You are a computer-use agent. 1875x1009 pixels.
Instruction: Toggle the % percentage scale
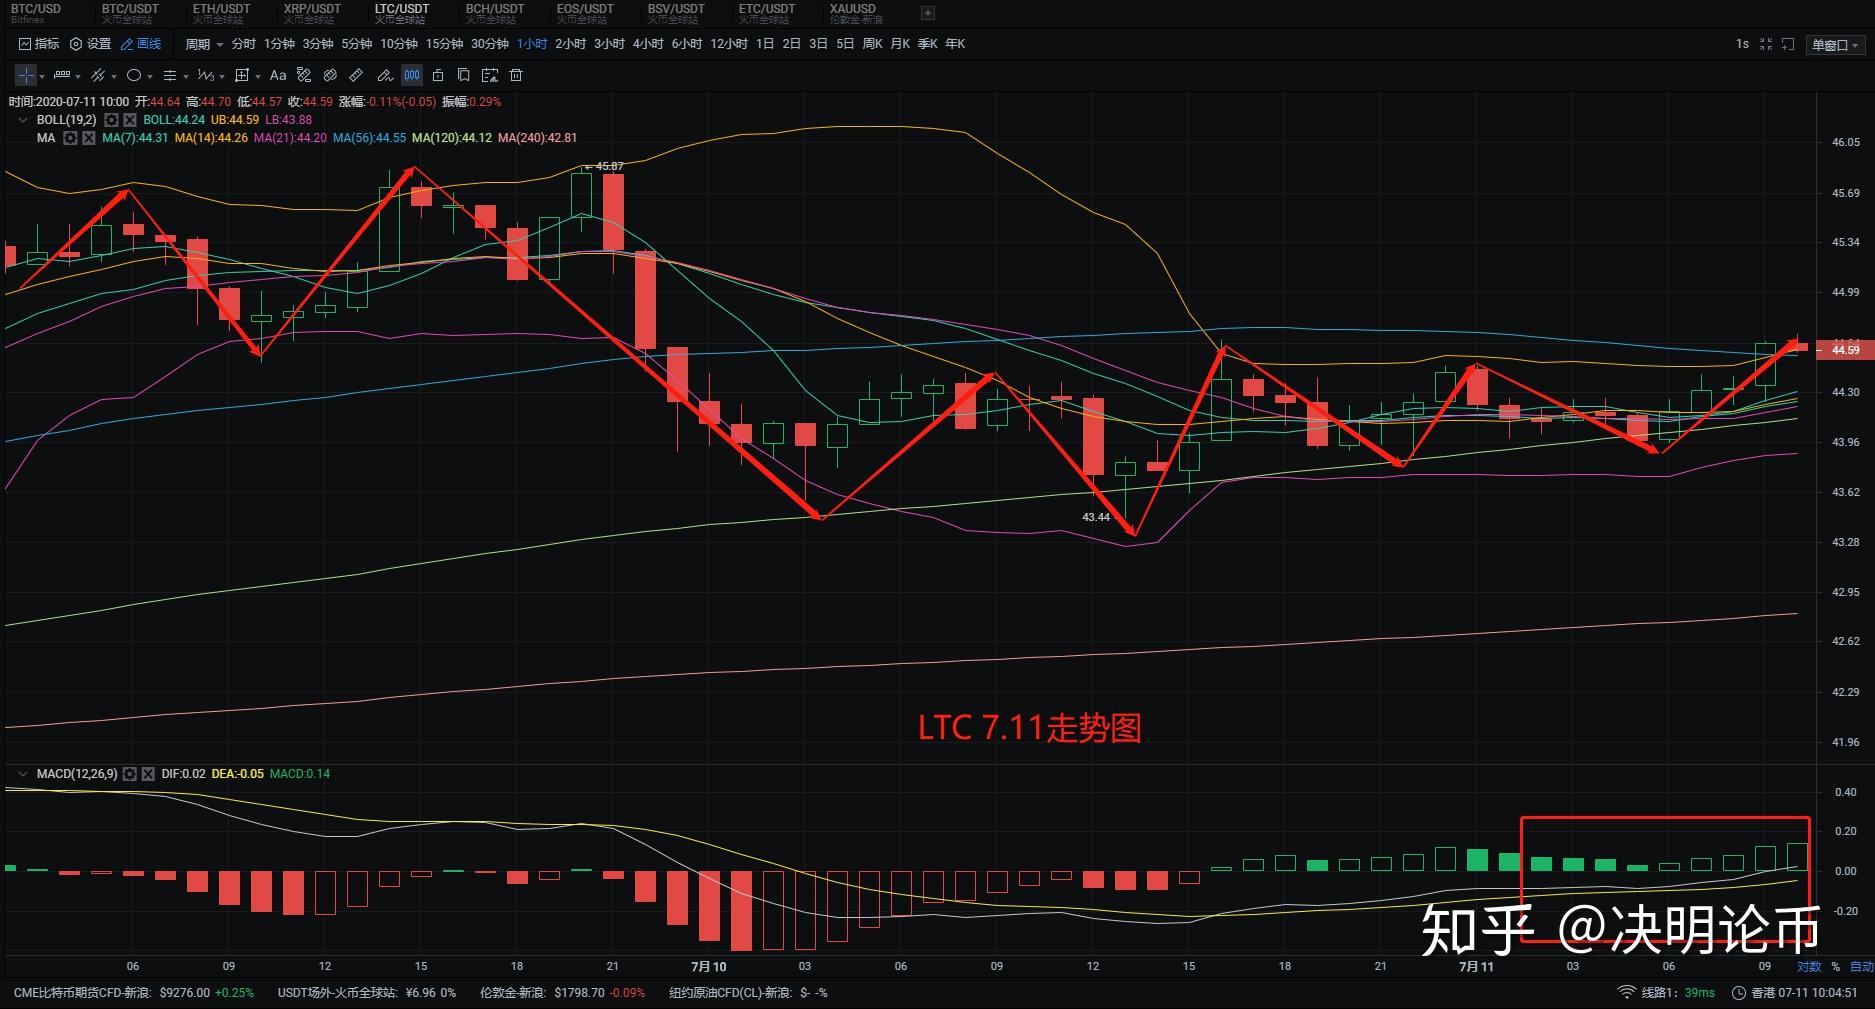(1836, 967)
